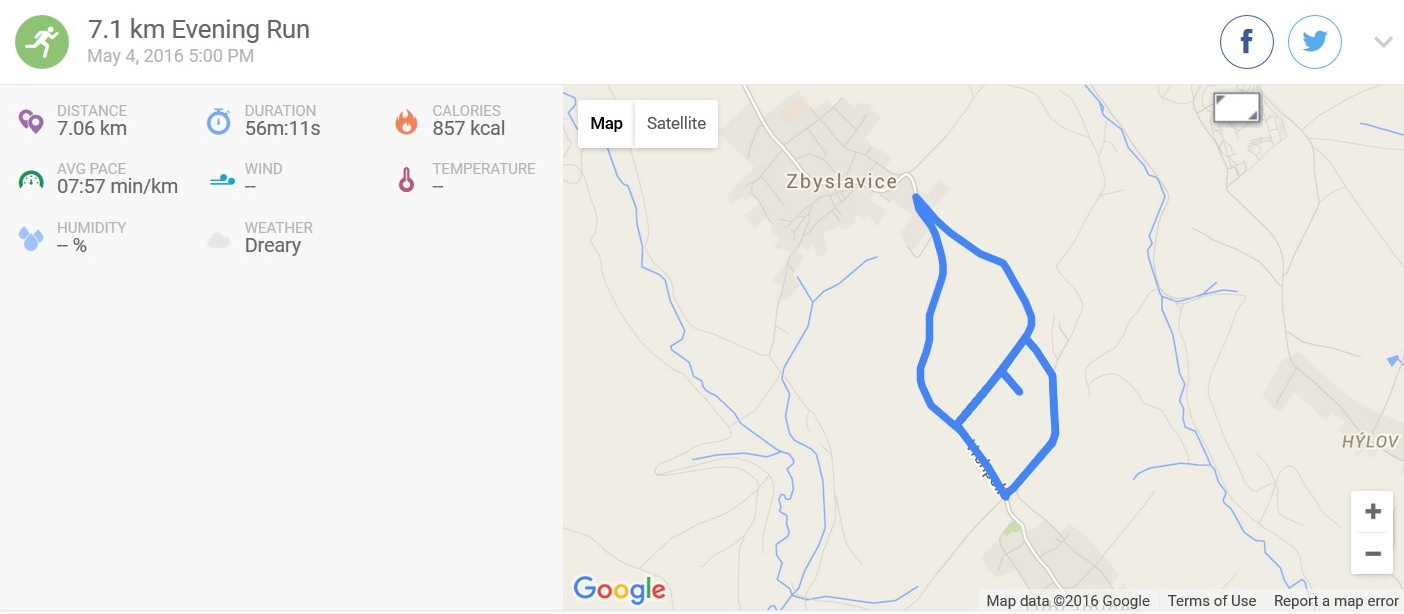The width and height of the screenshot is (1404, 614).
Task: Share the run on Twitter
Action: click(x=1315, y=42)
